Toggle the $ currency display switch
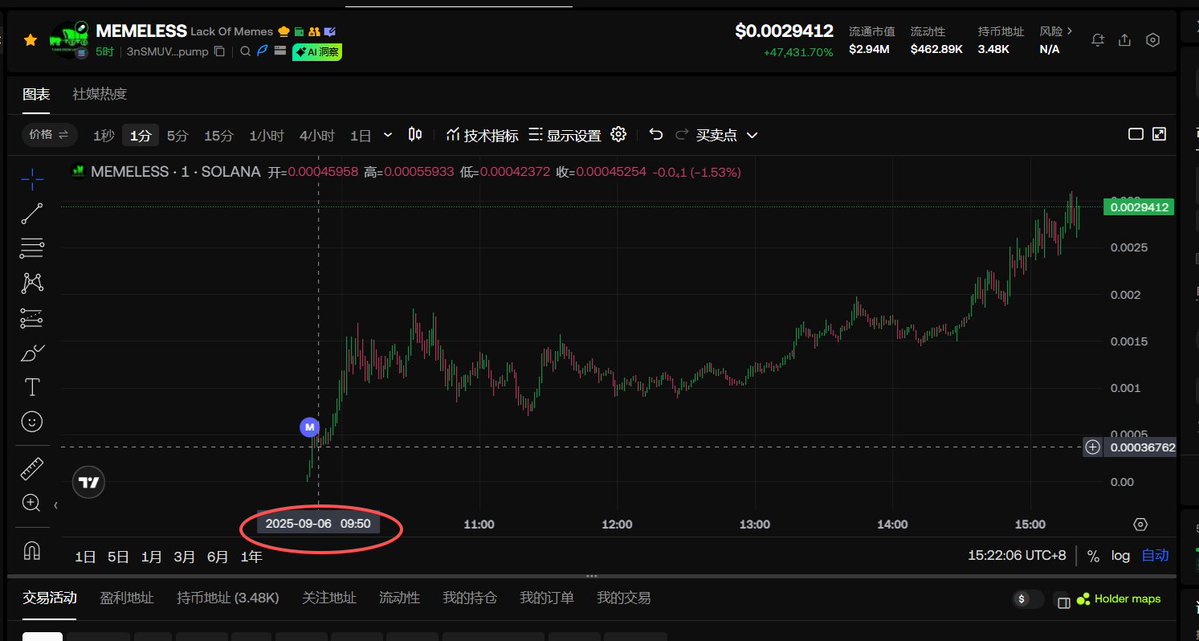Viewport: 1199px width, 641px height. (x=1028, y=600)
